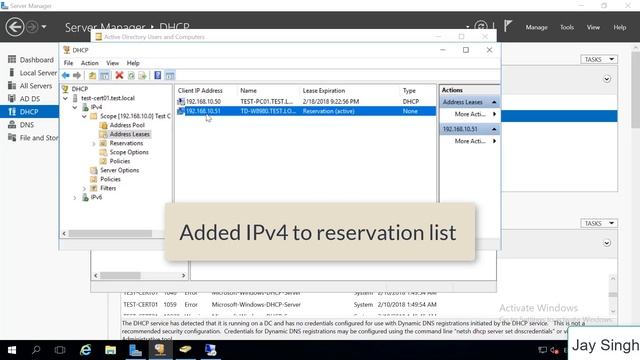The height and width of the screenshot is (360, 640).
Task: Collapse the 192.168.10.51 actions section
Action: click(x=494, y=129)
